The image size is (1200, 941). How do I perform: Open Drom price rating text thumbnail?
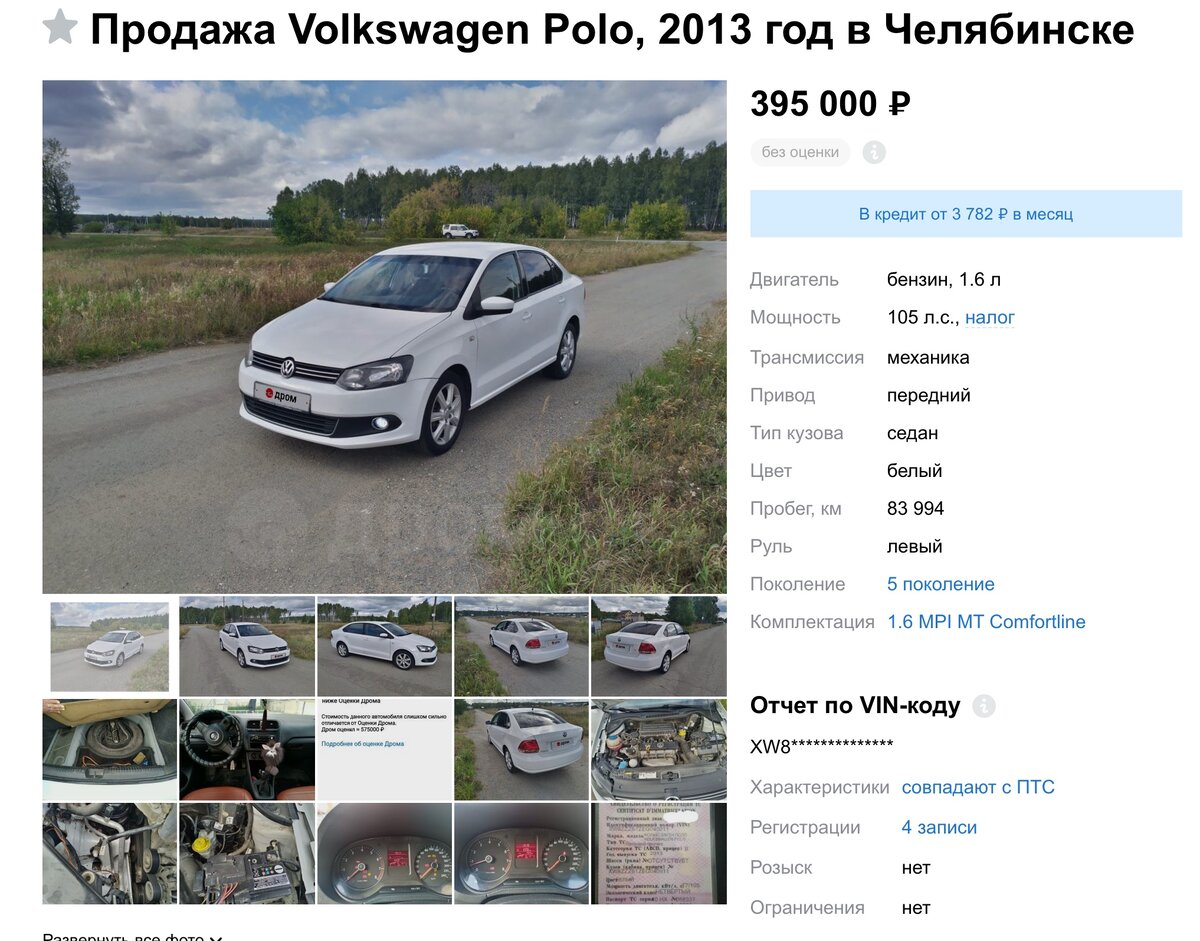tap(384, 749)
